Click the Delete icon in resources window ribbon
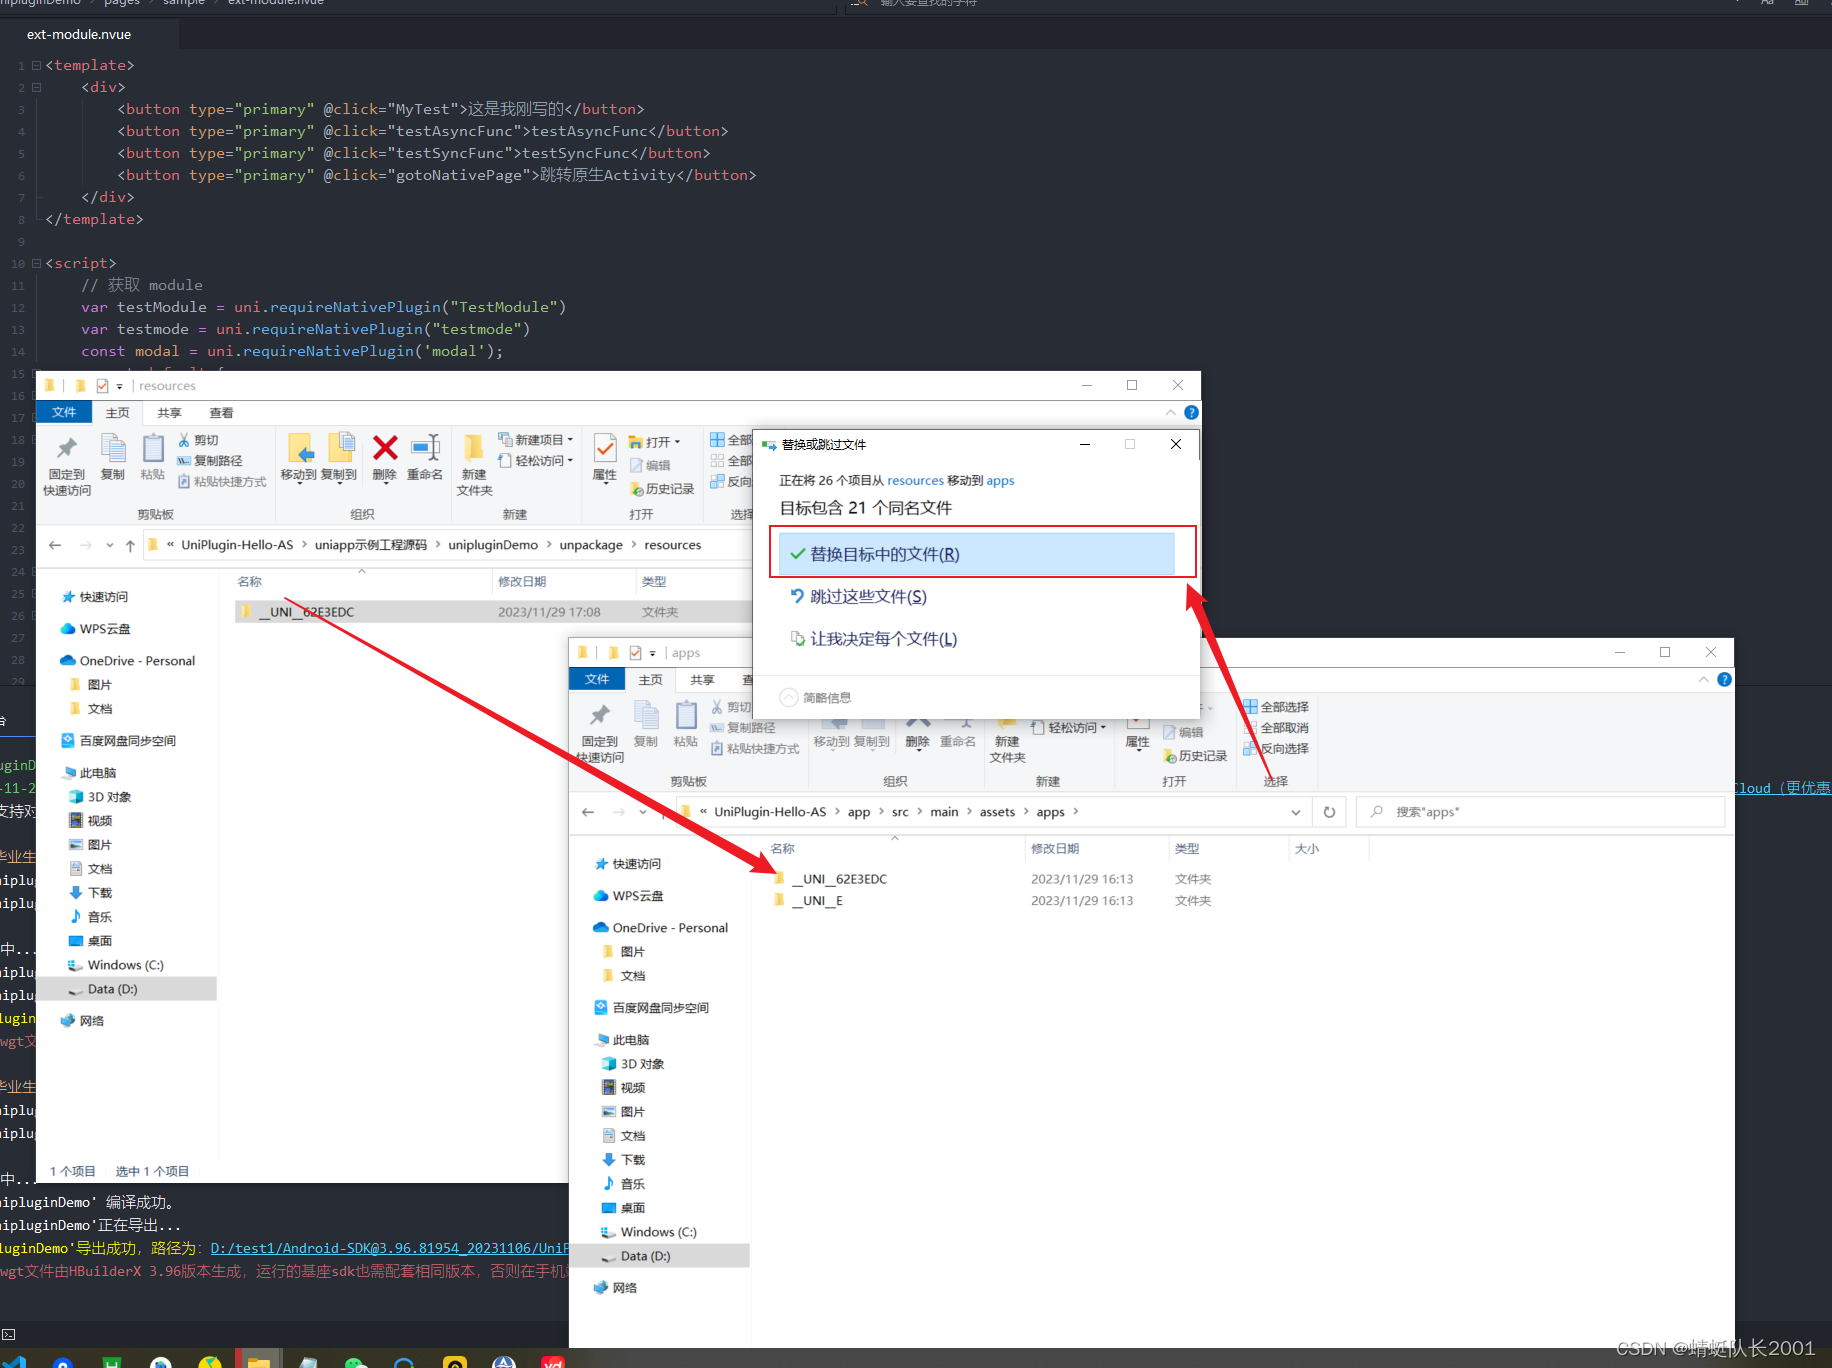 [385, 458]
